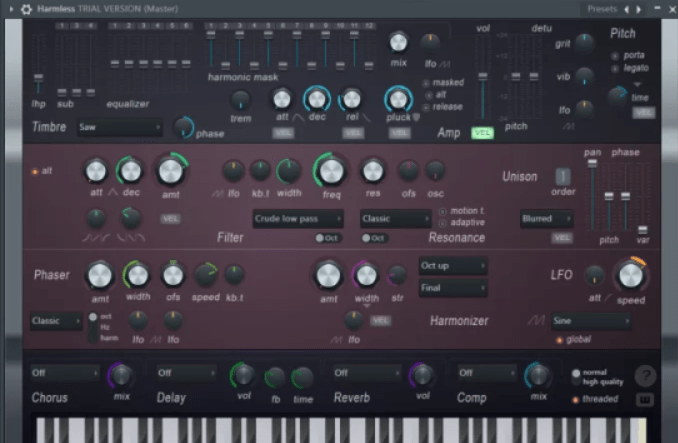The height and width of the screenshot is (443, 678).
Task: Open the Unison Blurred dropdown
Action: 547,219
